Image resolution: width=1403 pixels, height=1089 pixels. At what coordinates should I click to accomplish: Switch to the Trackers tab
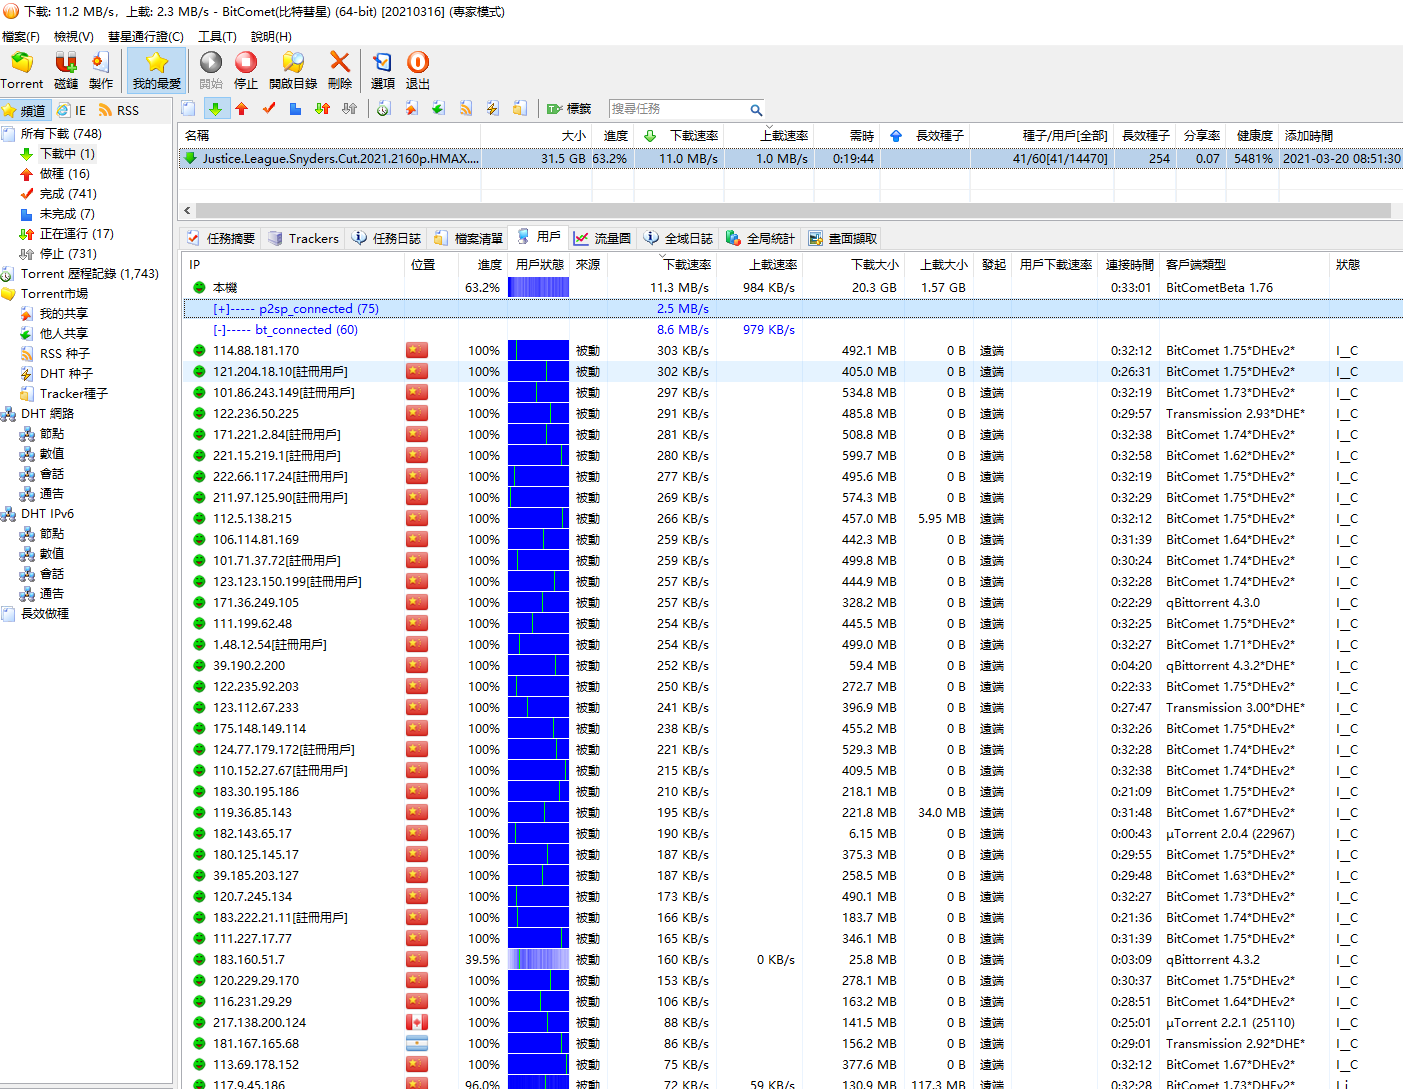304,238
